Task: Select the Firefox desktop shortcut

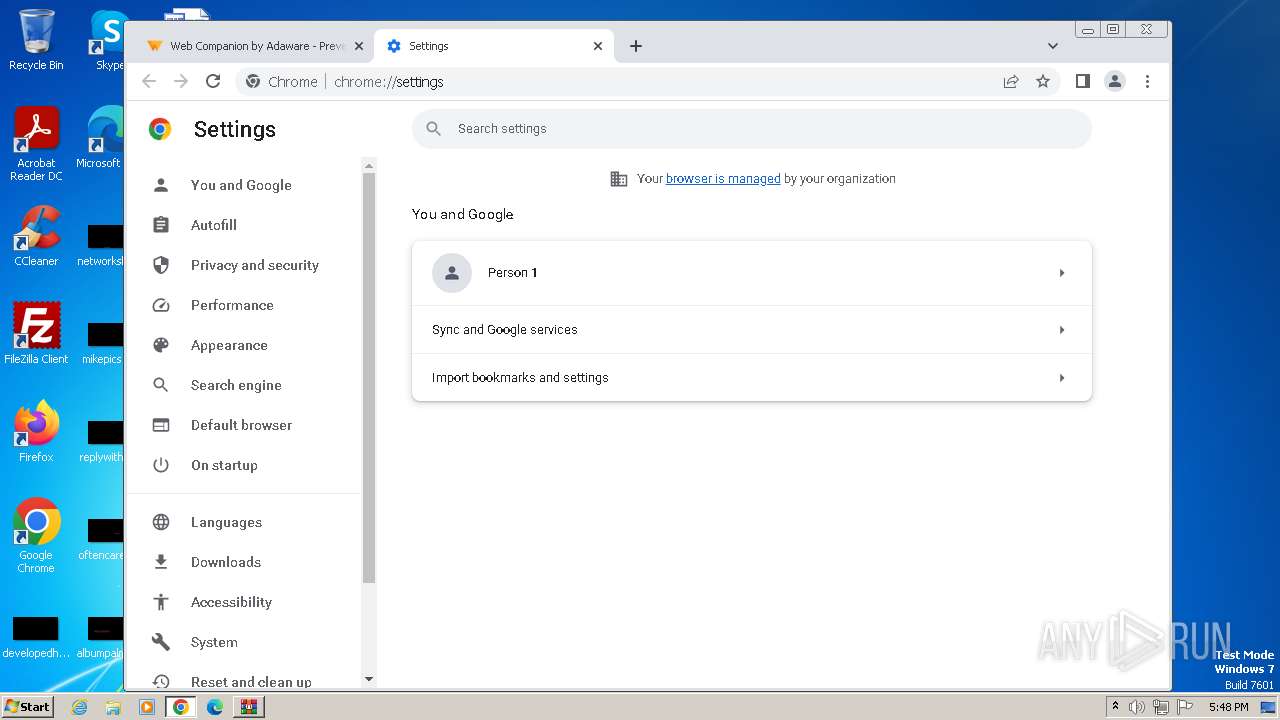Action: 36,431
